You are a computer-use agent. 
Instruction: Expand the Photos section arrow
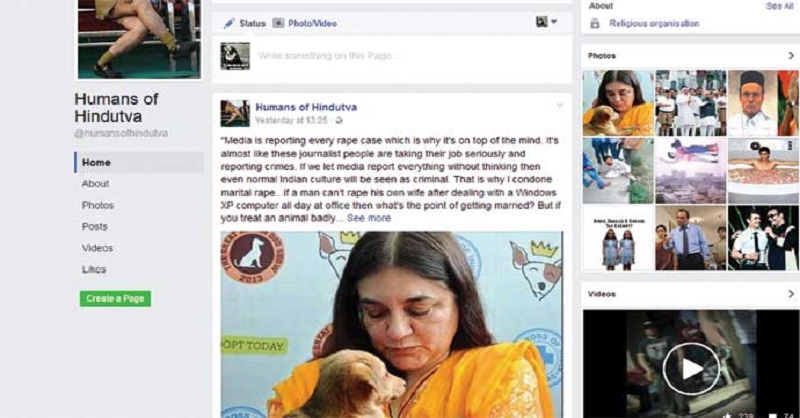click(791, 56)
